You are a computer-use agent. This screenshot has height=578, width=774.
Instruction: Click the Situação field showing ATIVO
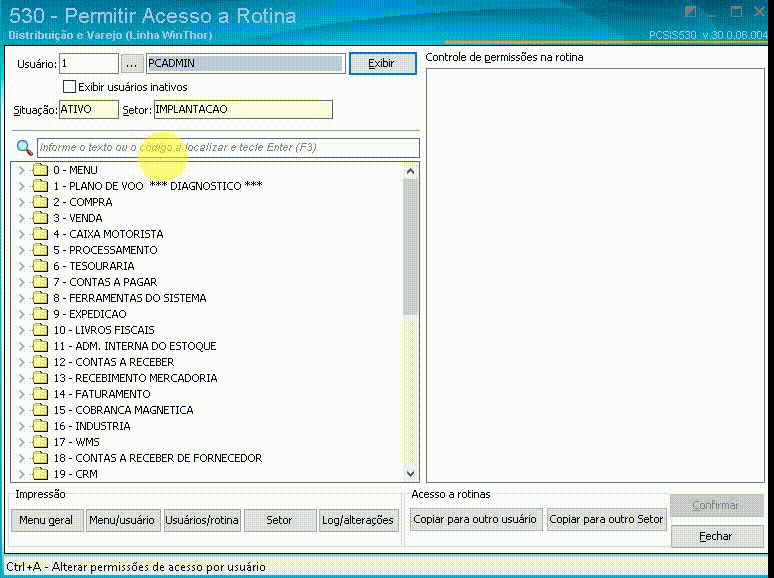[89, 110]
